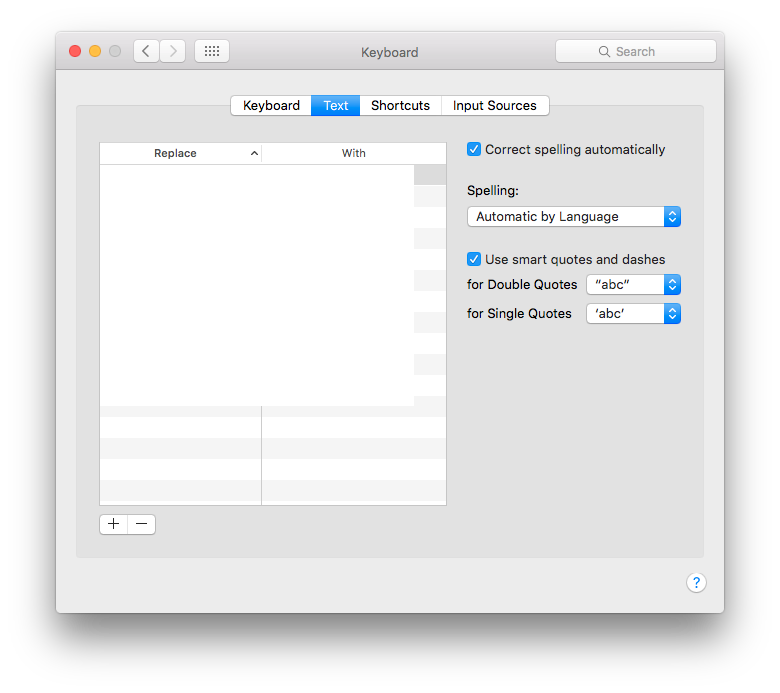Click the back navigation arrow
The width and height of the screenshot is (780, 693).
(146, 51)
